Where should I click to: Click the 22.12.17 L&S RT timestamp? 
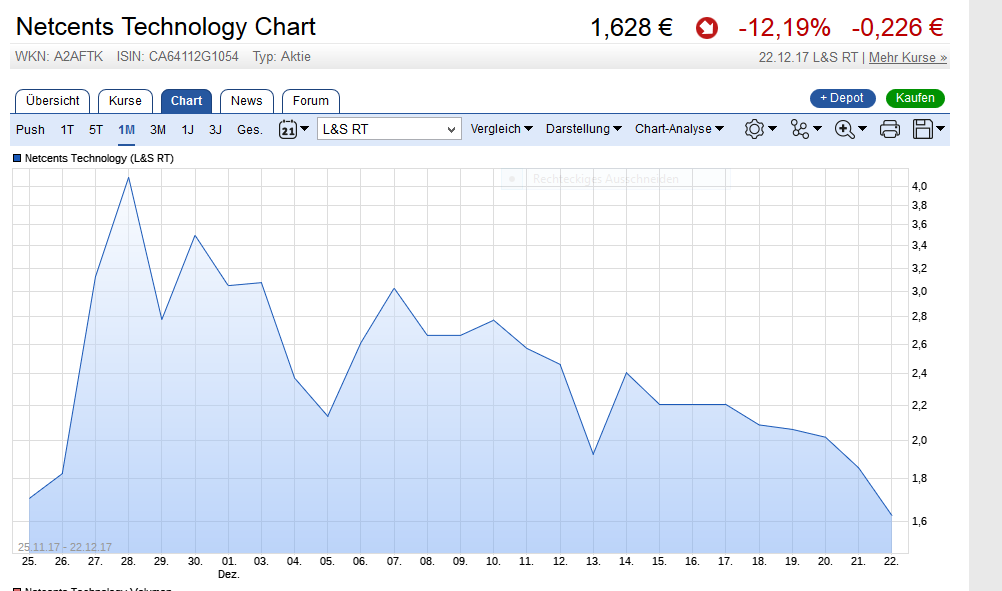click(x=808, y=58)
